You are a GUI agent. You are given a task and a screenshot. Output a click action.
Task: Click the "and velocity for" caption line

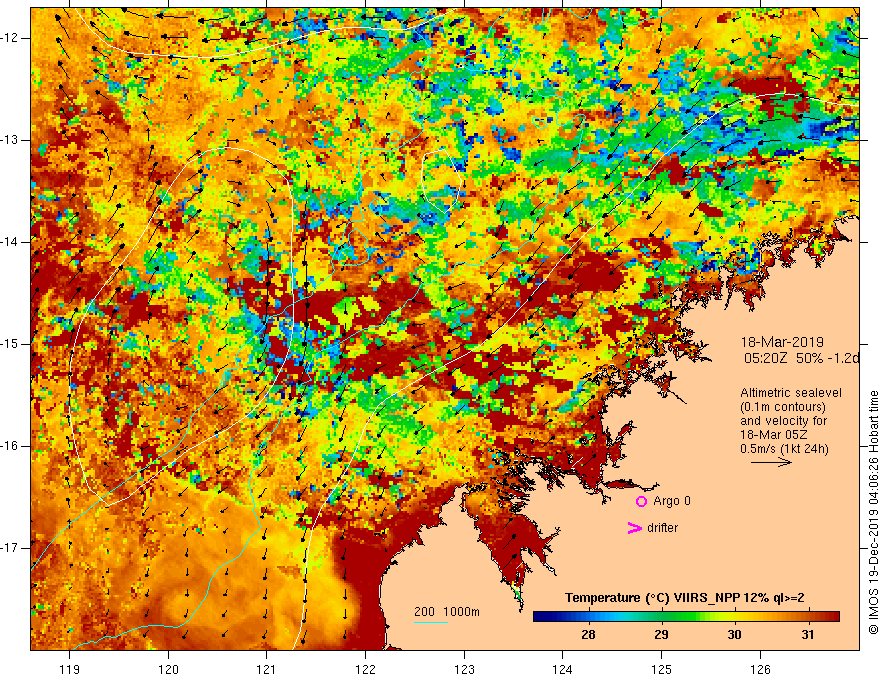(x=783, y=421)
